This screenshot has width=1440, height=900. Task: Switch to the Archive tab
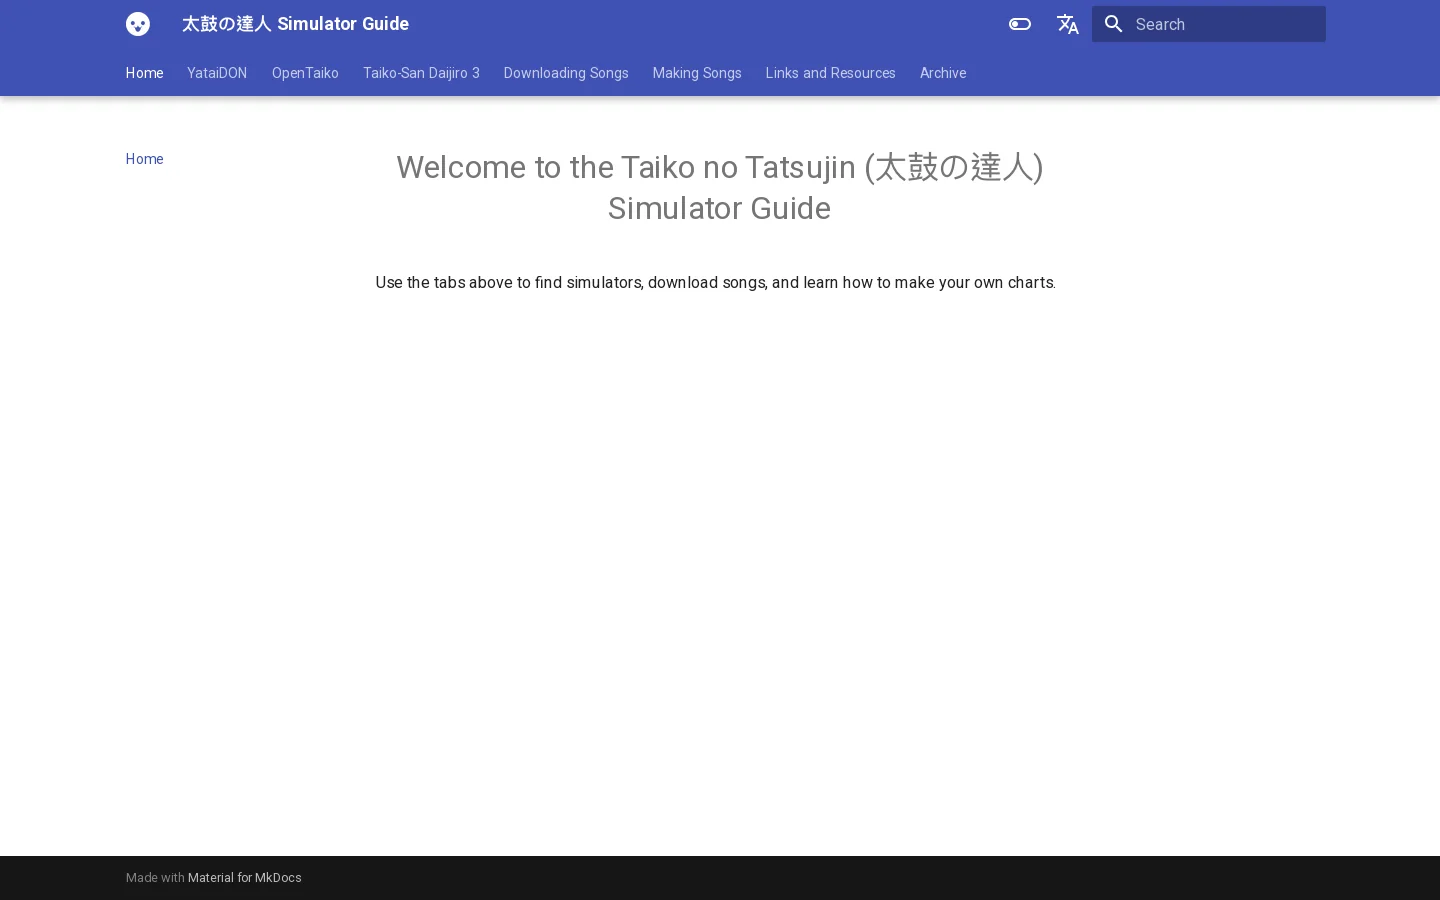pyautogui.click(x=943, y=73)
